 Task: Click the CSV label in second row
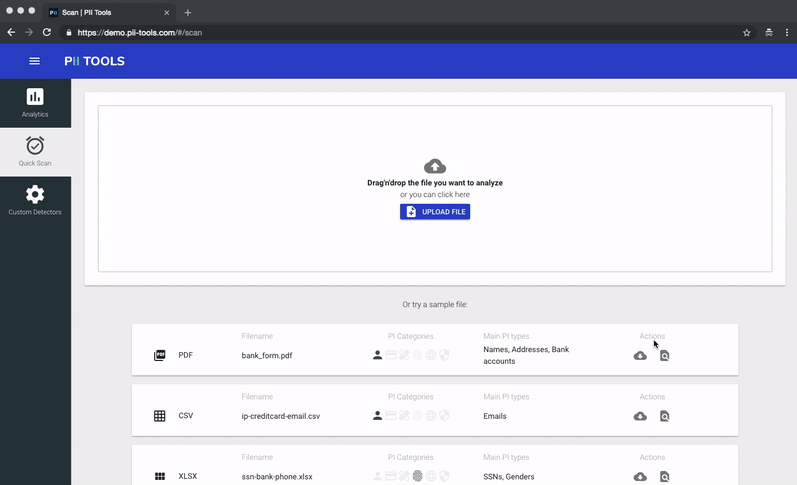(186, 415)
